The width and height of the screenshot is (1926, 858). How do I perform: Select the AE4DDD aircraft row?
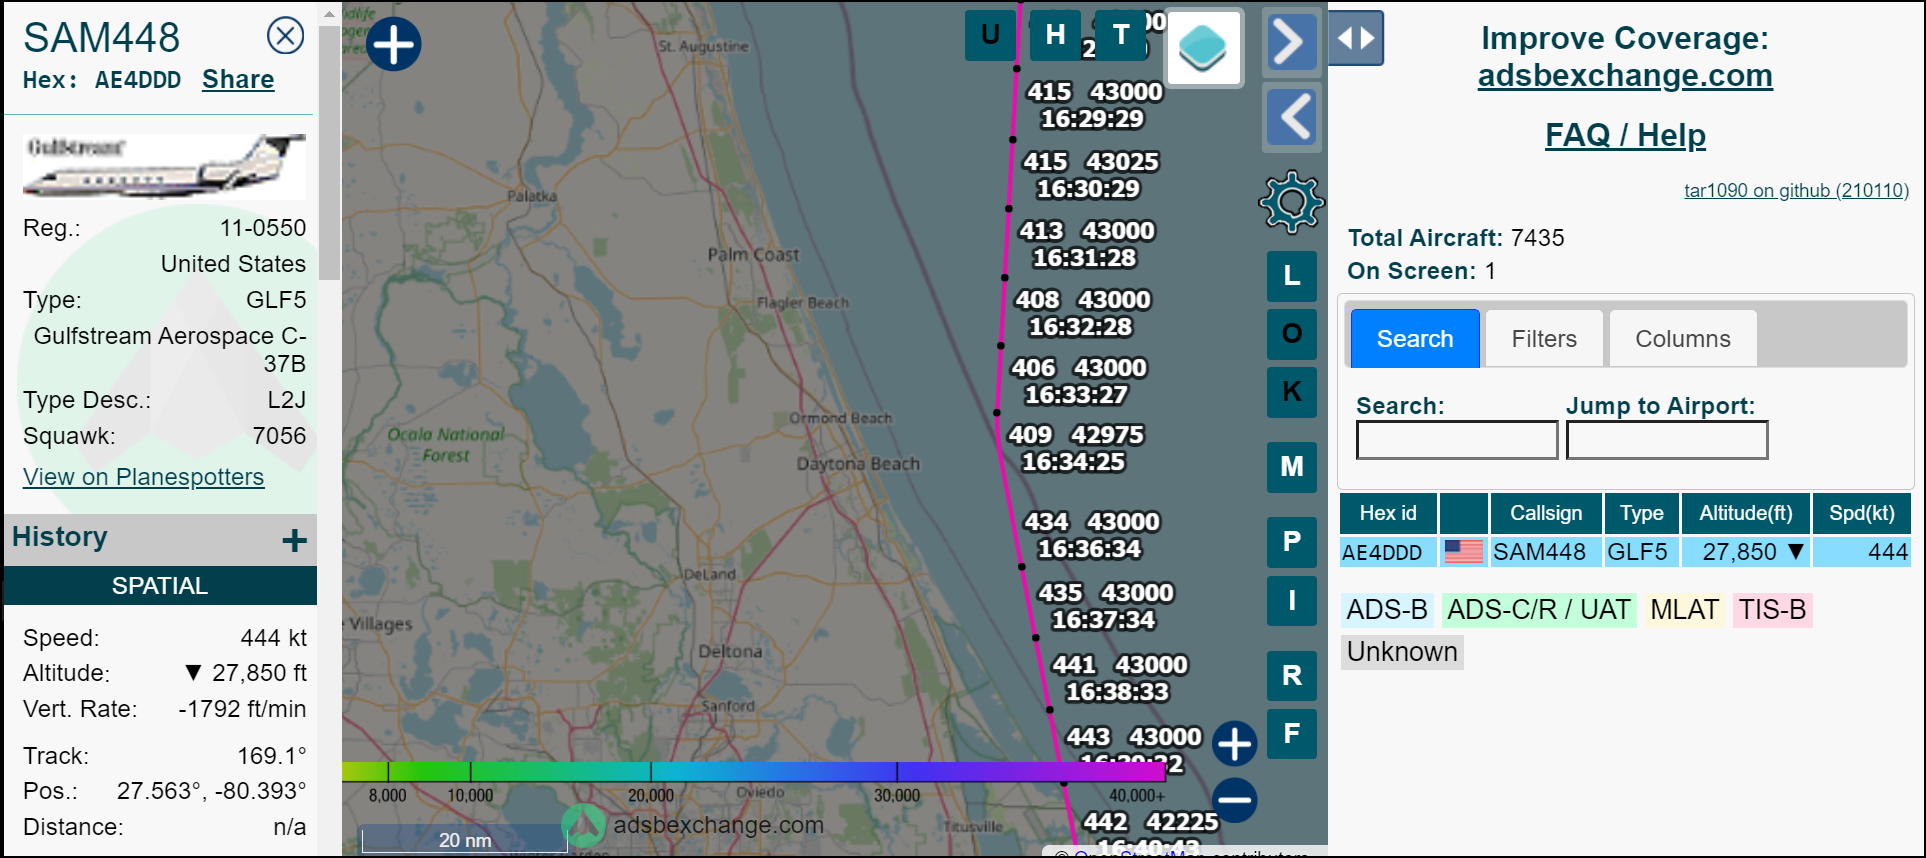[x=1625, y=552]
